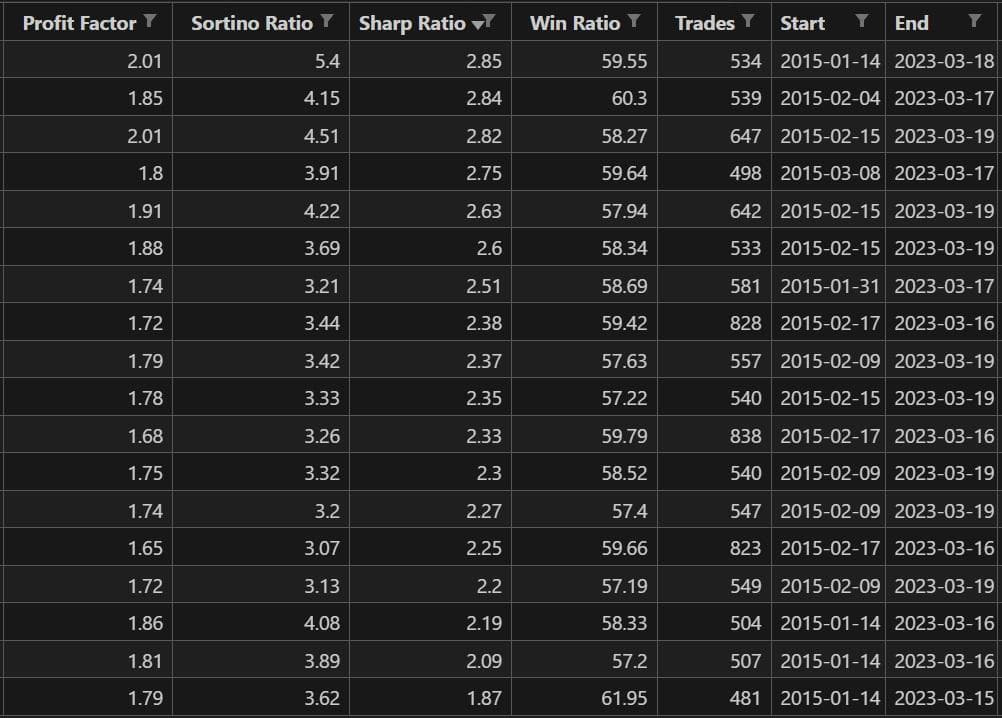Screen dimensions: 1002x718
Task: Sort by the Trades column header
Action: pyautogui.click(x=705, y=23)
